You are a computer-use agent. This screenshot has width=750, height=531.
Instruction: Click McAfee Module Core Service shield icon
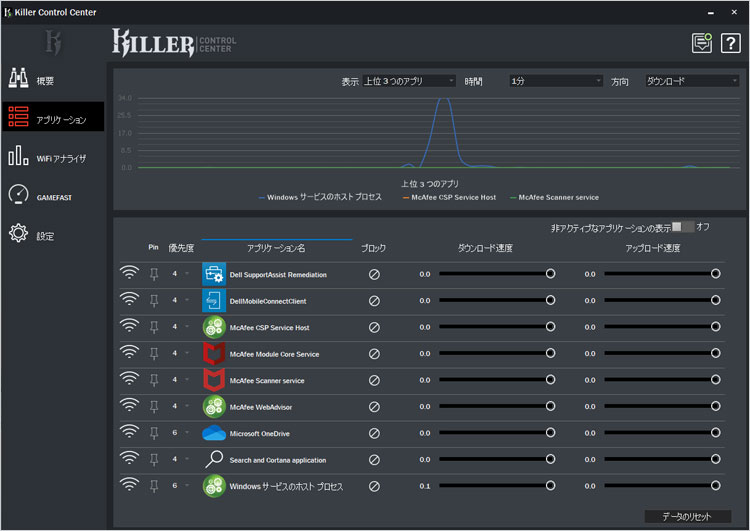pos(214,354)
